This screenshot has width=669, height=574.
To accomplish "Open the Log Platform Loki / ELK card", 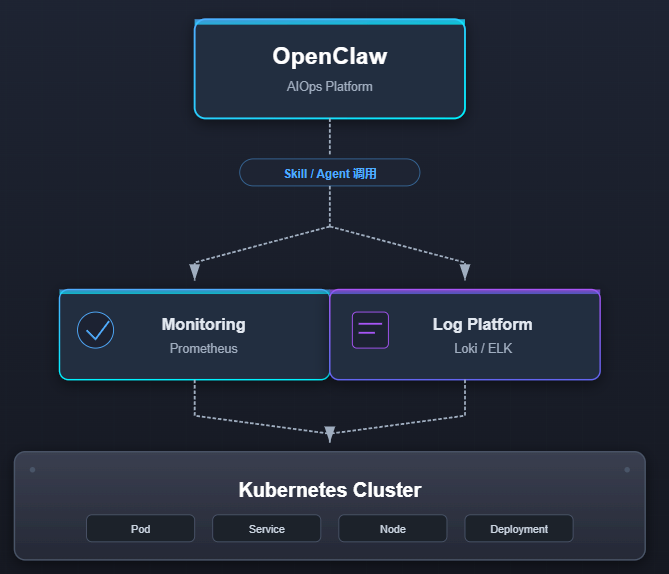I will point(465,335).
